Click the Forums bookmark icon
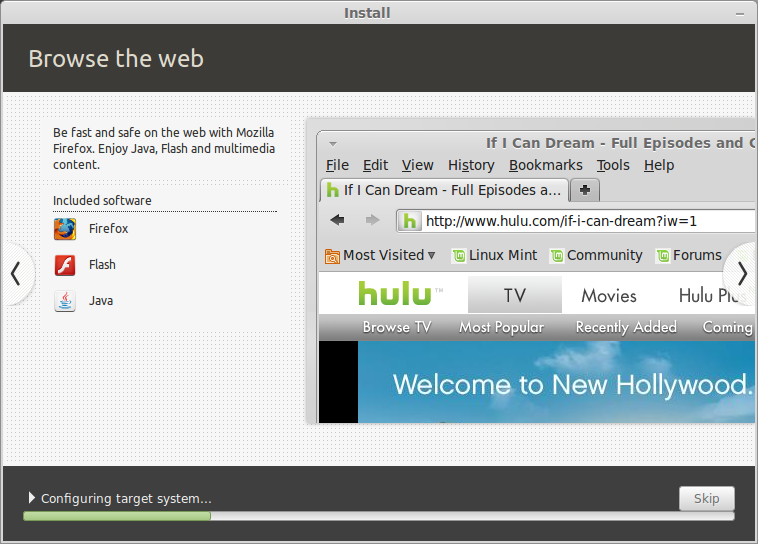 click(663, 255)
